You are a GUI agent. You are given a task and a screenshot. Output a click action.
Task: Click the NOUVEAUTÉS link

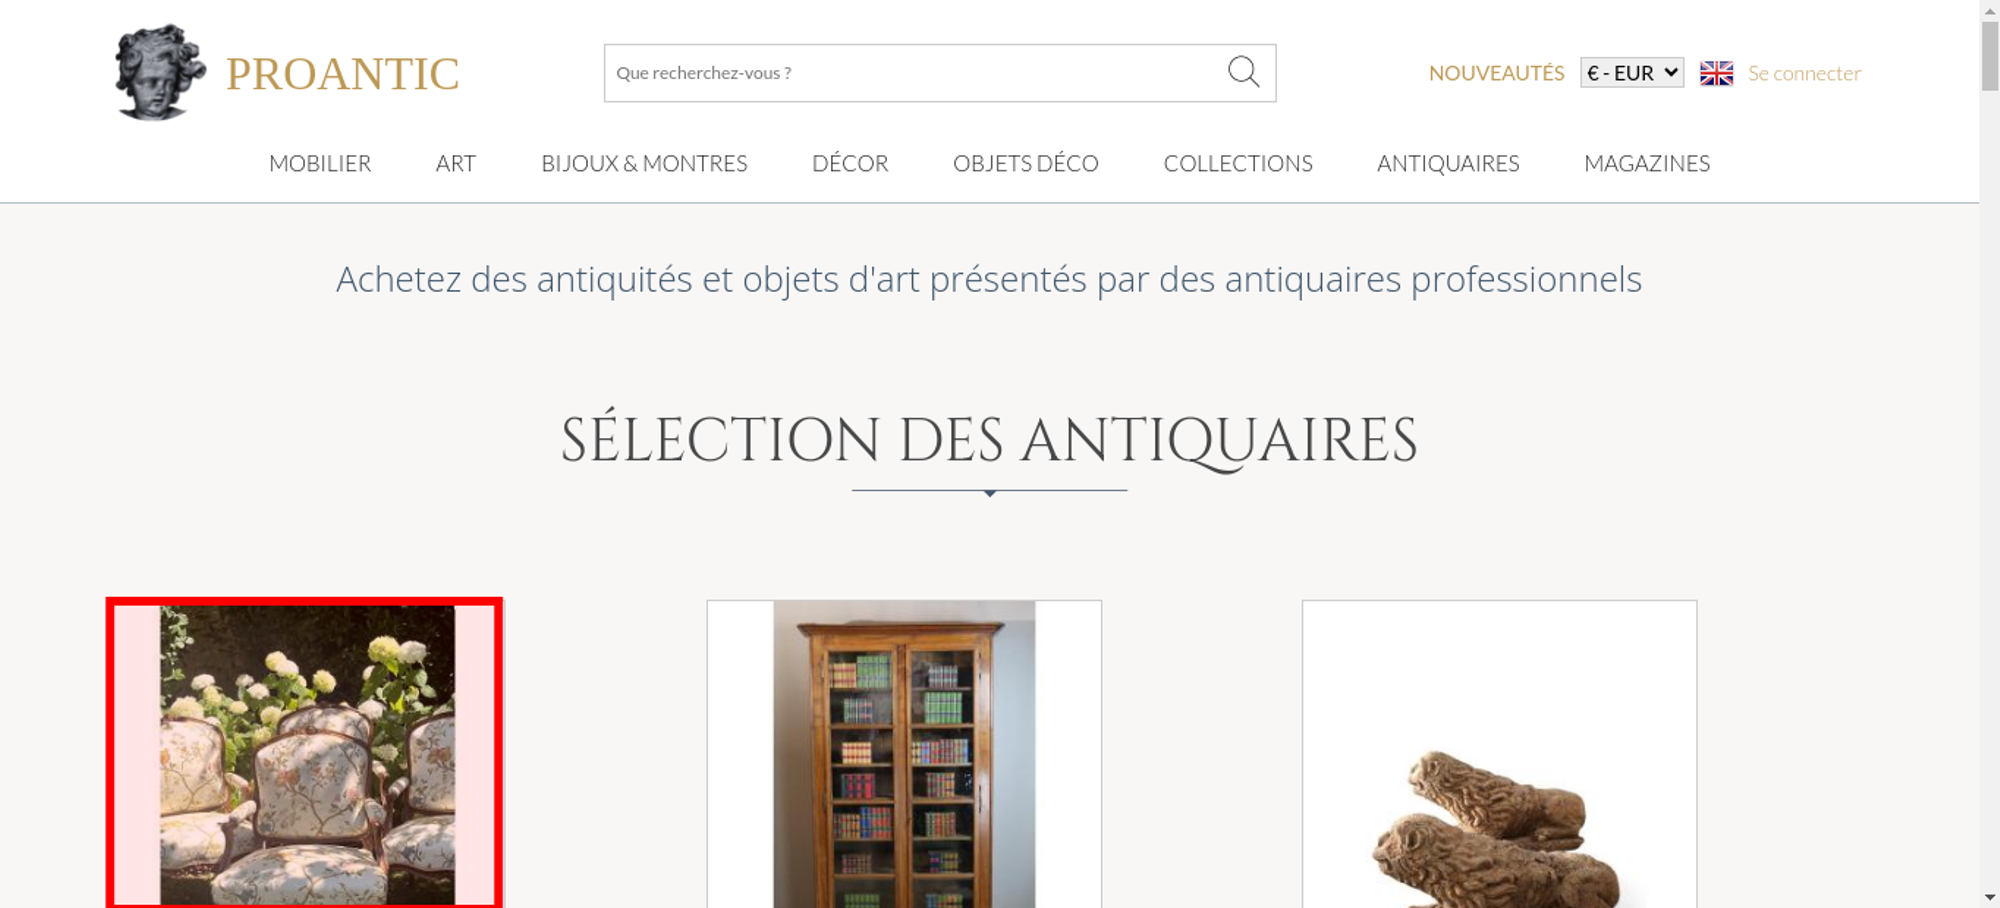click(x=1496, y=73)
